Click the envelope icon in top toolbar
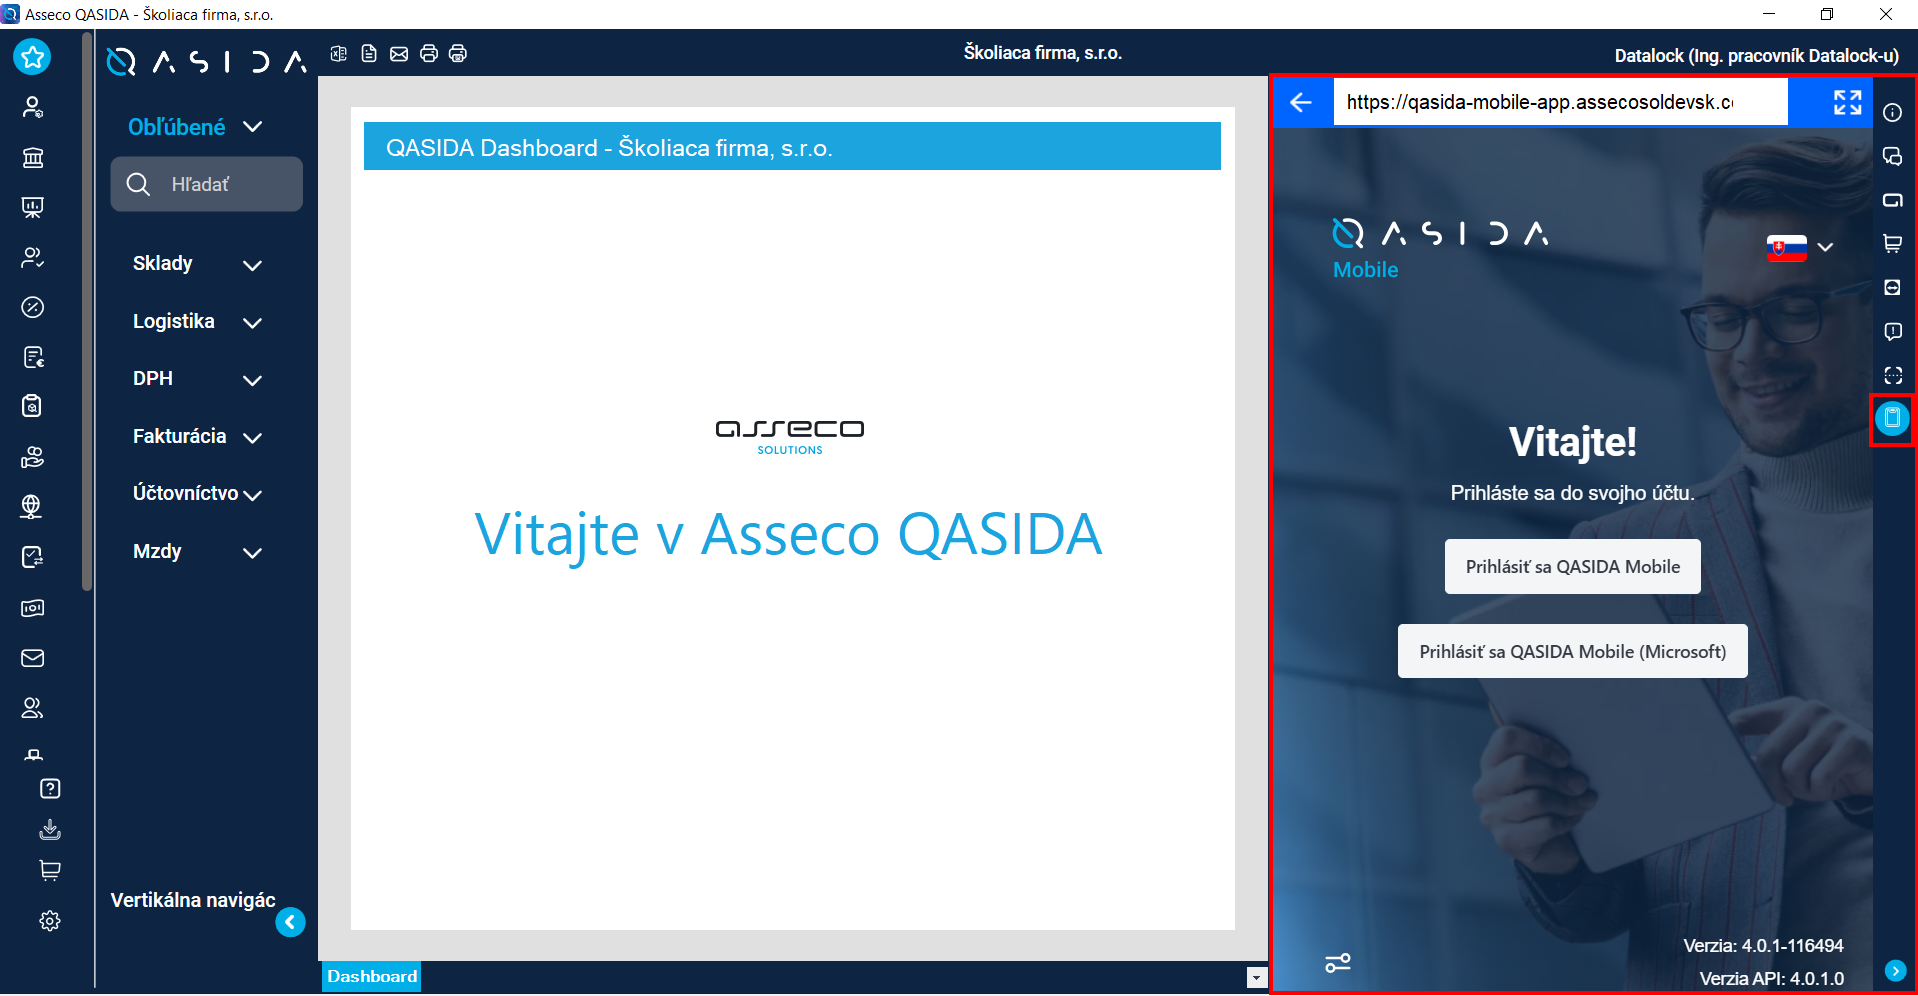Screen dimensions: 1918x996 click(399, 54)
